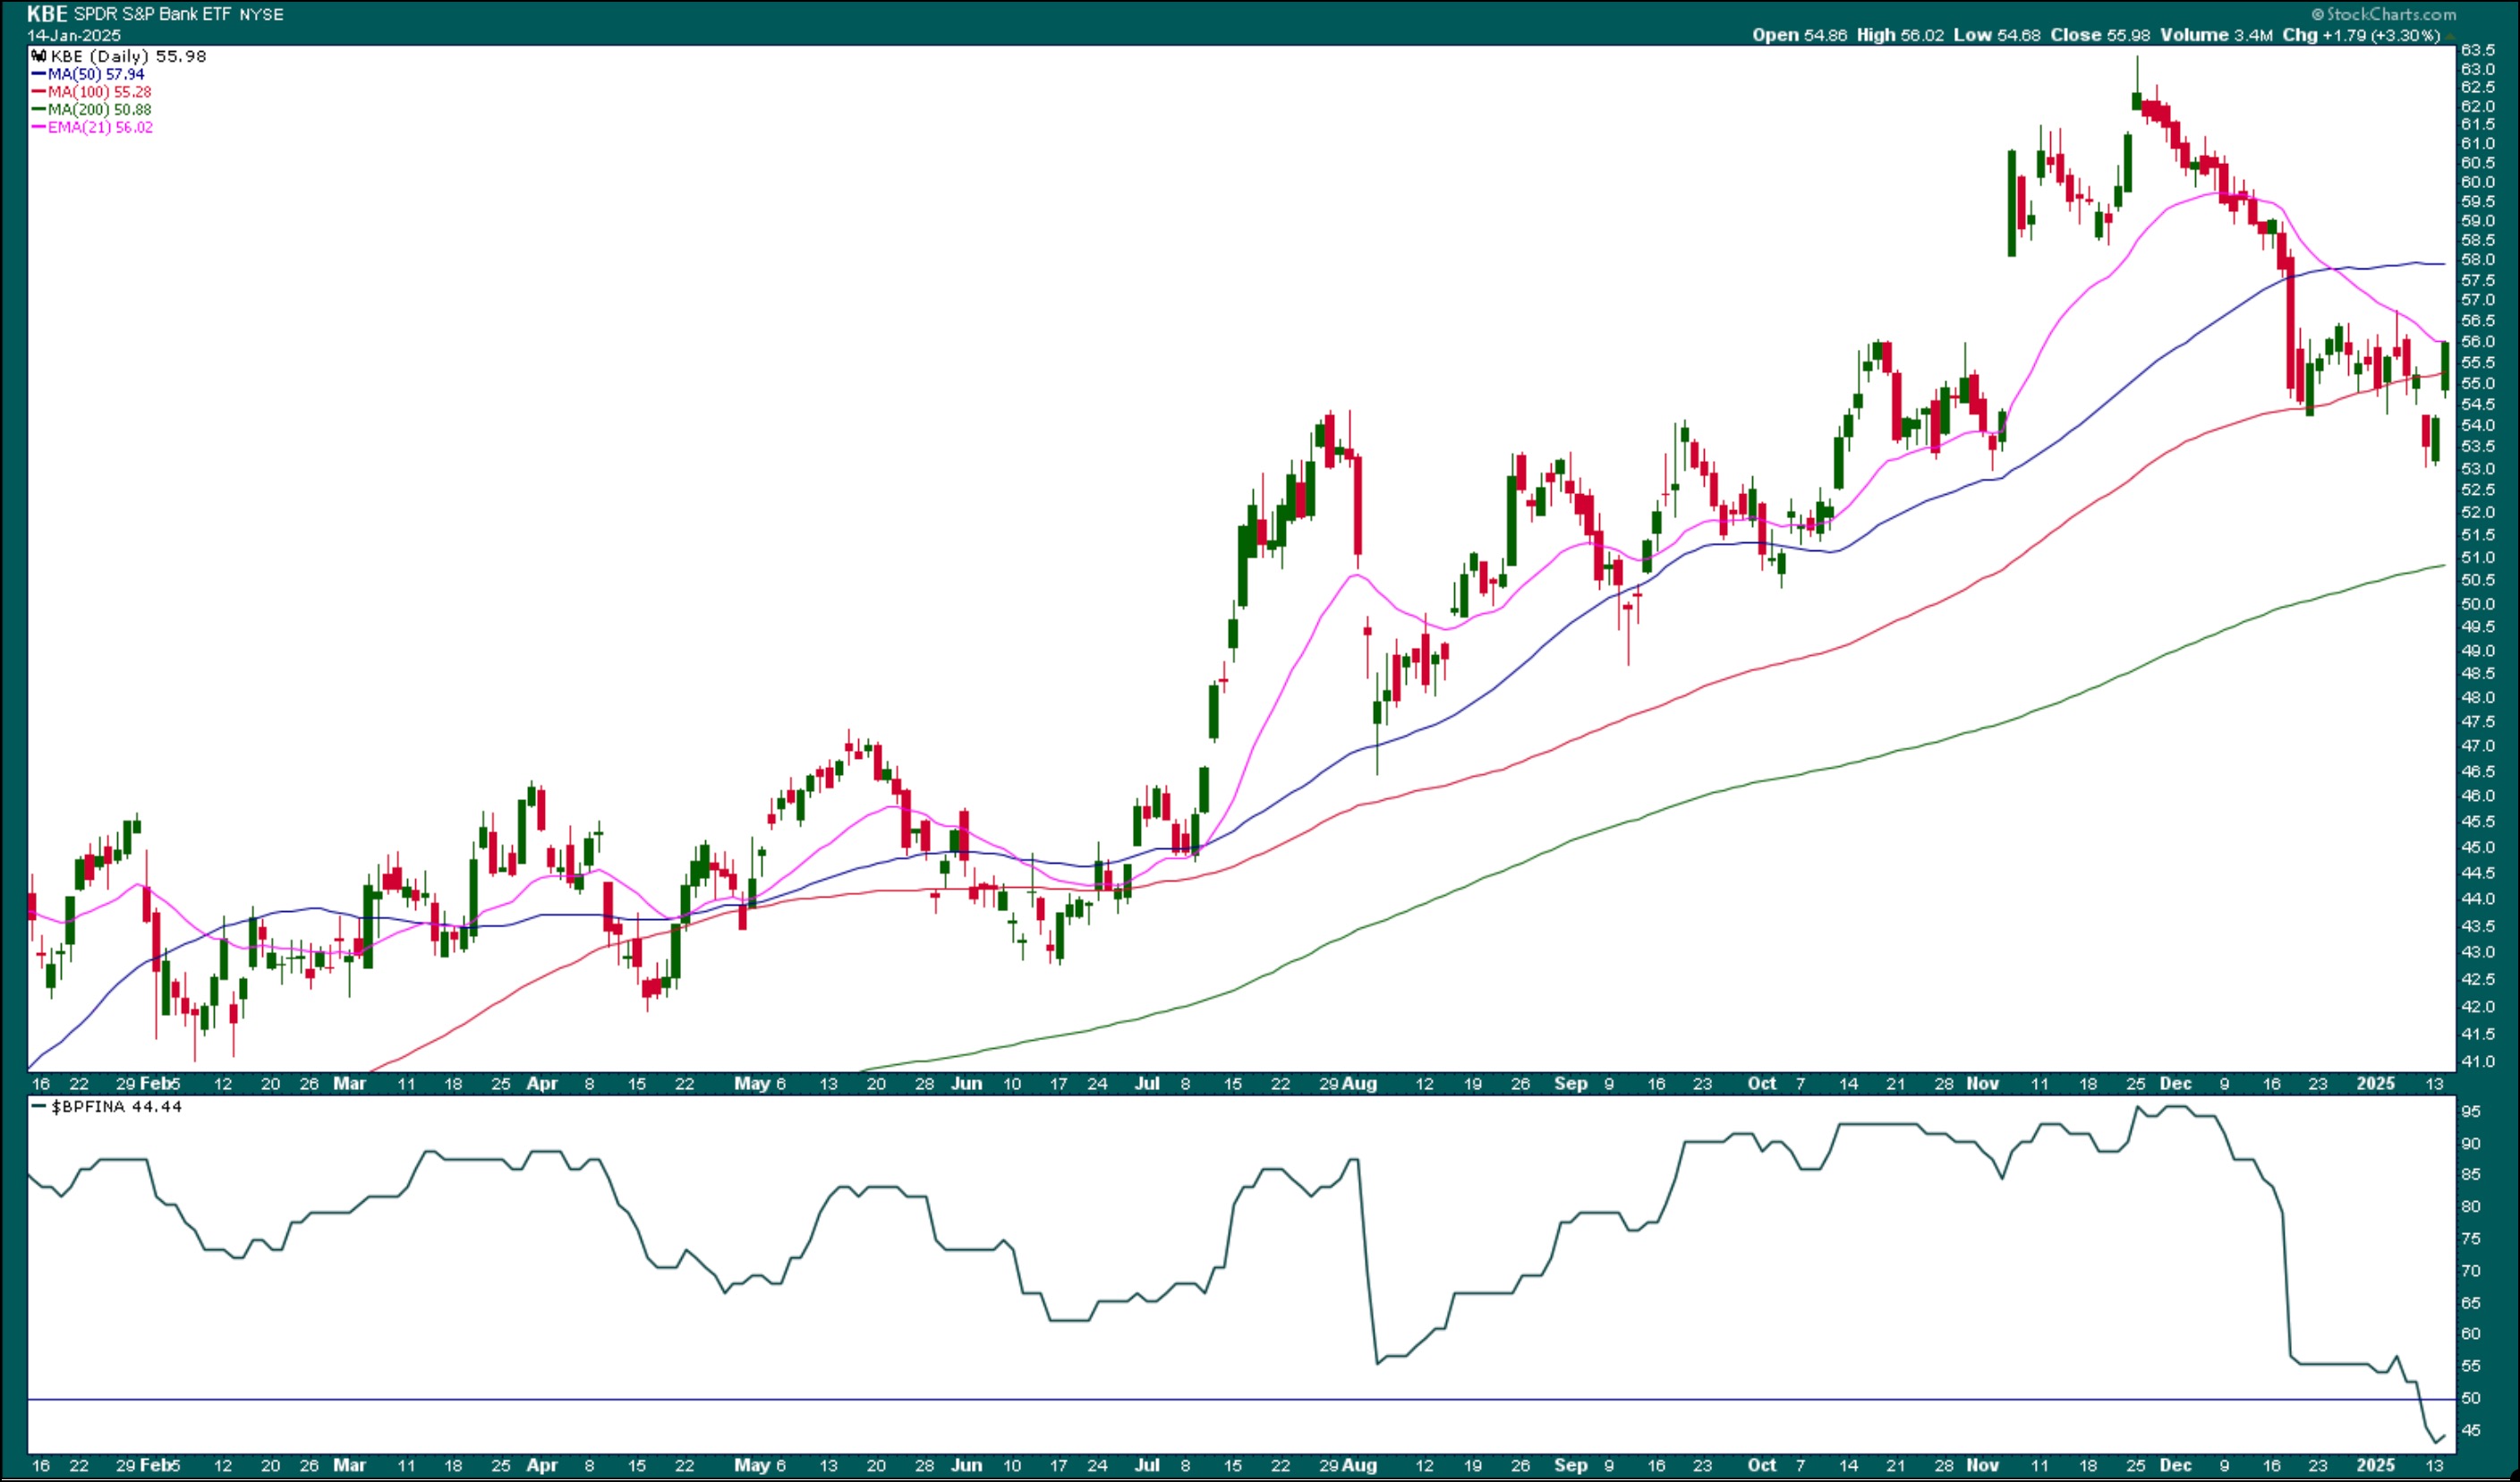Click the Dec label on upper date axis
The image size is (2520, 1482).
tap(2176, 1084)
